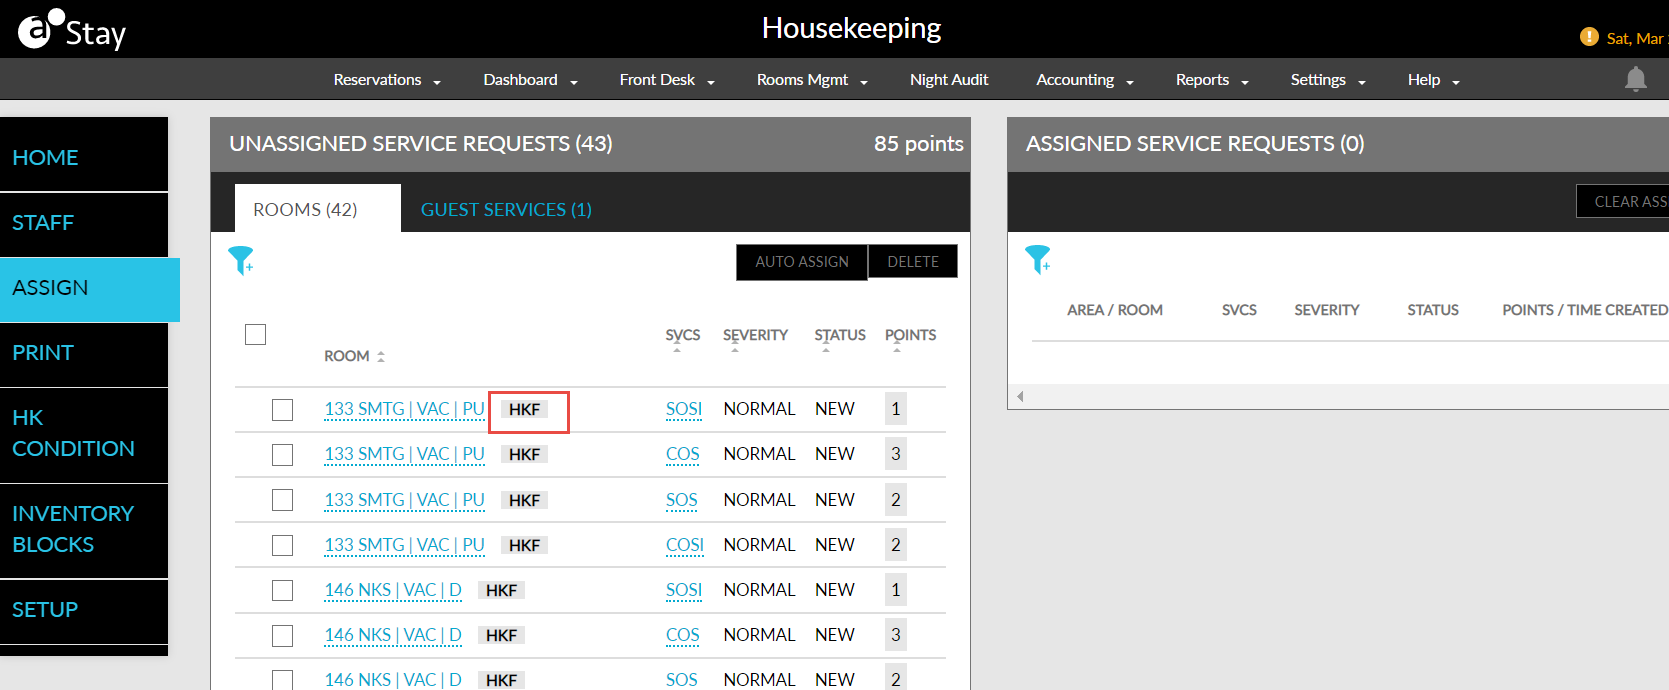Viewport: 1669px width, 690px height.
Task: Sort by the SEVERITY column header in Unassigned
Action: (755, 336)
